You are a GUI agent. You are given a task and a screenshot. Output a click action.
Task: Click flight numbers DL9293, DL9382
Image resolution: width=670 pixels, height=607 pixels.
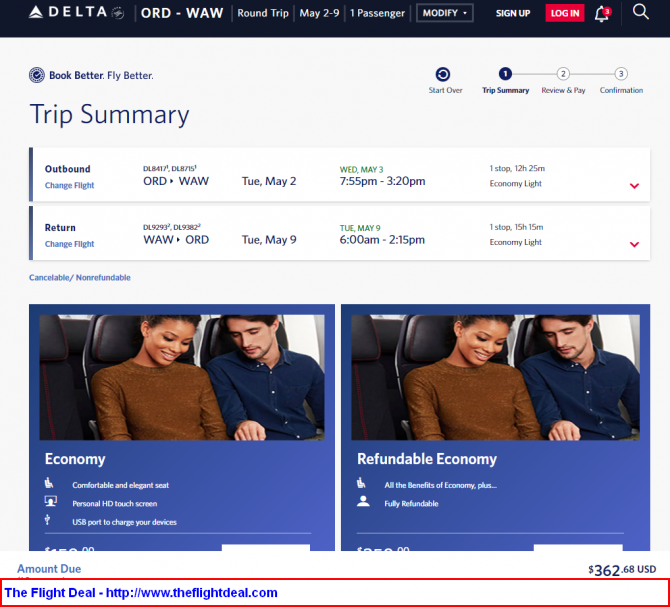click(x=172, y=227)
